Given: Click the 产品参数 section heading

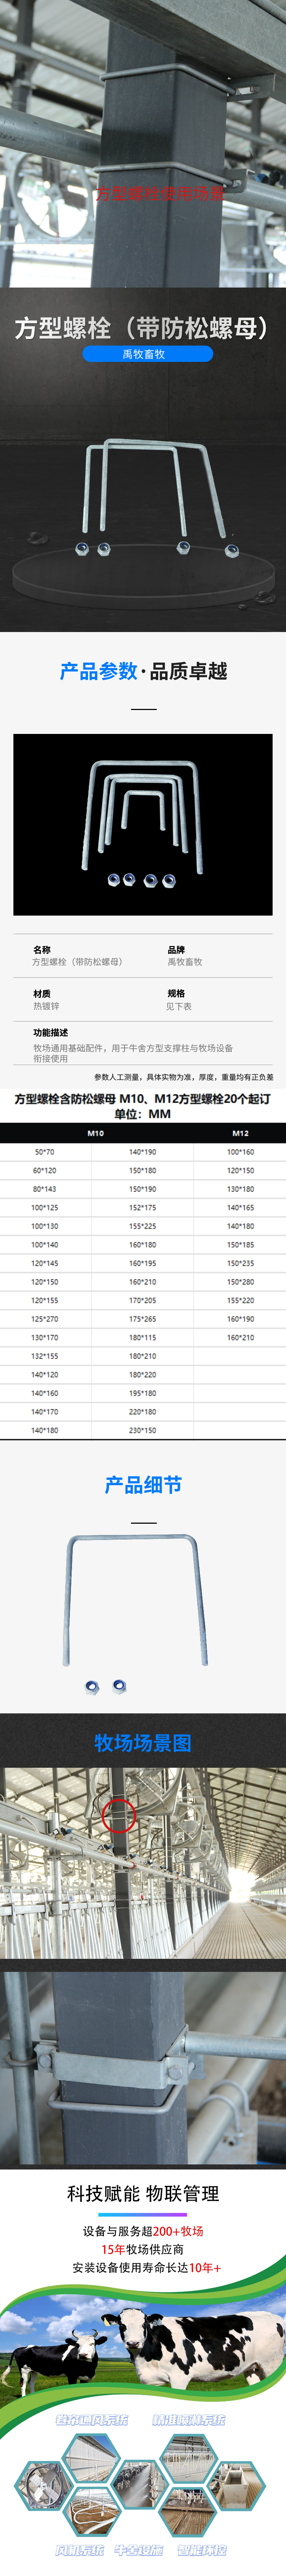Looking at the screenshot, I should (98, 671).
